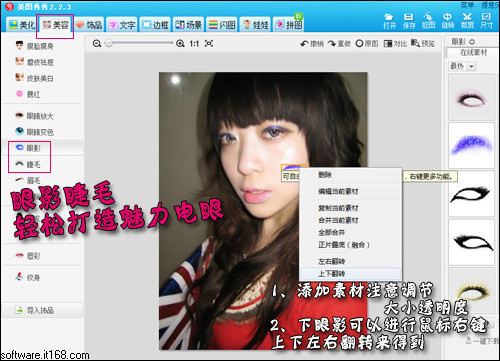Image resolution: width=500 pixels, height=361 pixels.
Task: Open the 文字 text tab
Action: [122, 25]
